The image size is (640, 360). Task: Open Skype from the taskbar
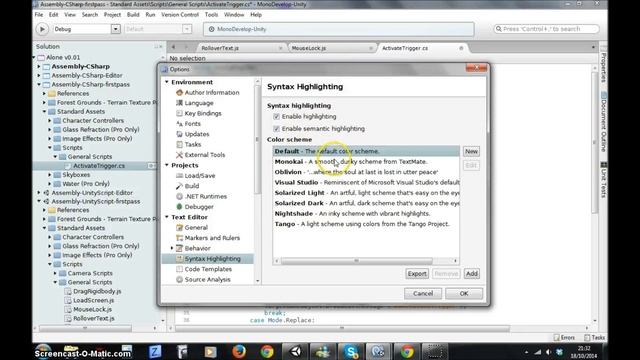[x=351, y=351]
